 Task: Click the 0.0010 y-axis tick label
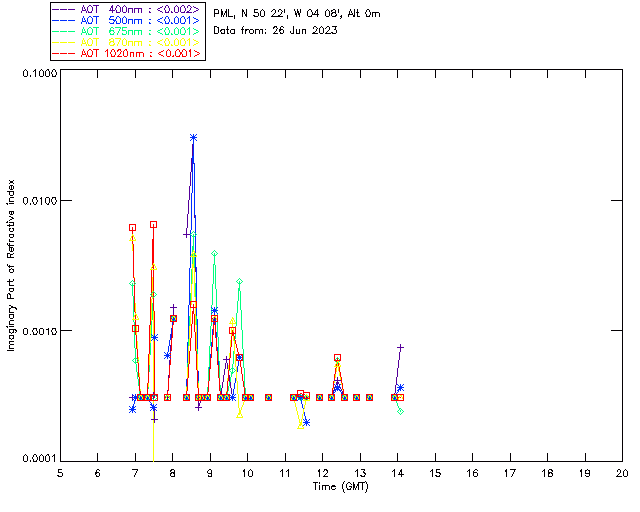click(x=39, y=331)
